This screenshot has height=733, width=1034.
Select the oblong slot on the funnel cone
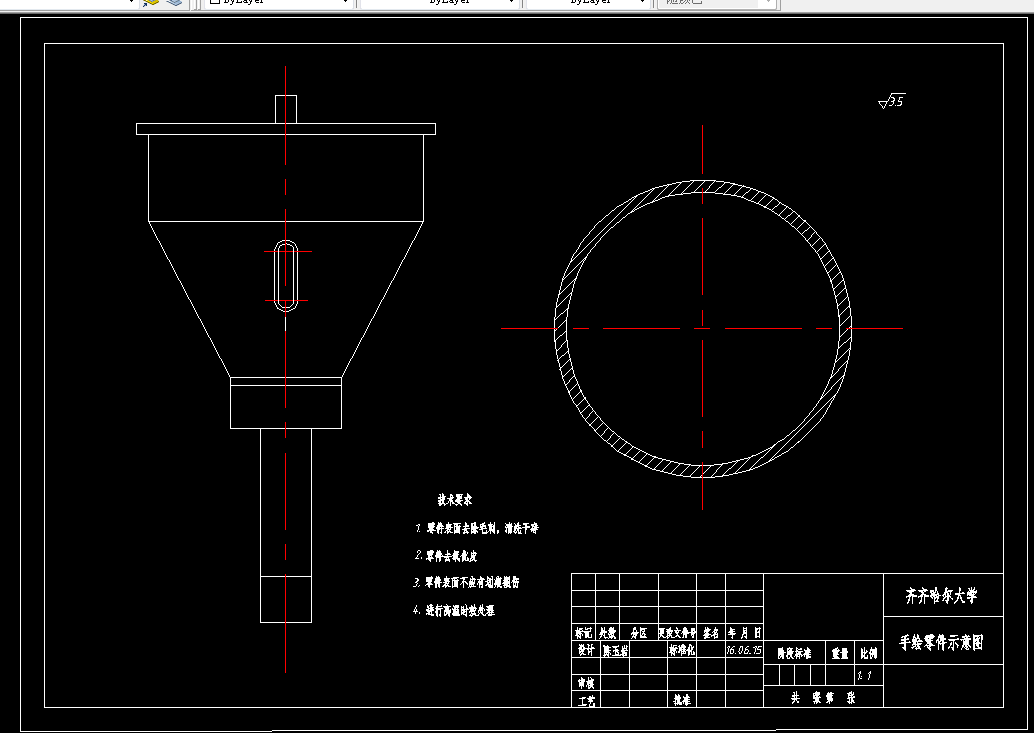click(286, 276)
